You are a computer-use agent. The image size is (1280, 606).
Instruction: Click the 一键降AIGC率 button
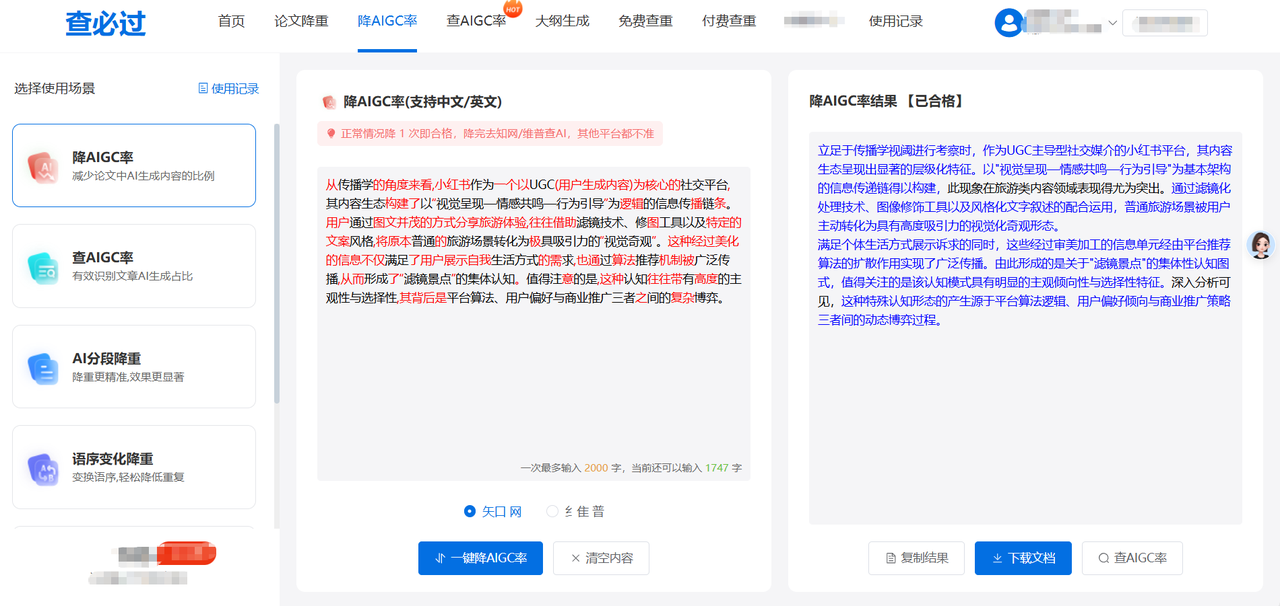coord(480,558)
